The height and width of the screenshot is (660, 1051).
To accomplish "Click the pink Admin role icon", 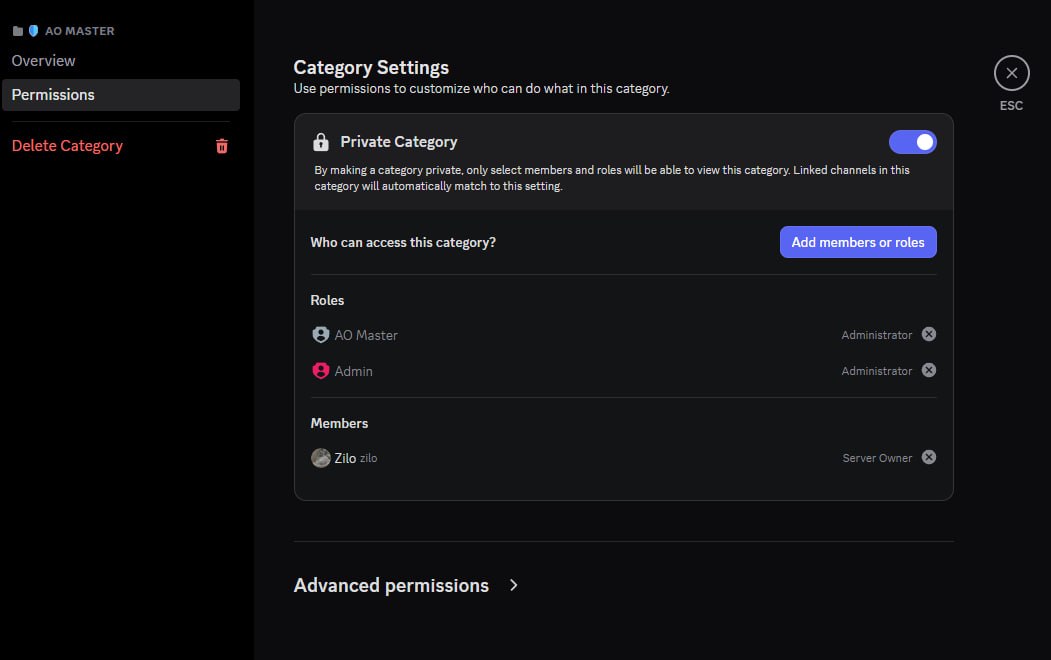I will (x=320, y=371).
